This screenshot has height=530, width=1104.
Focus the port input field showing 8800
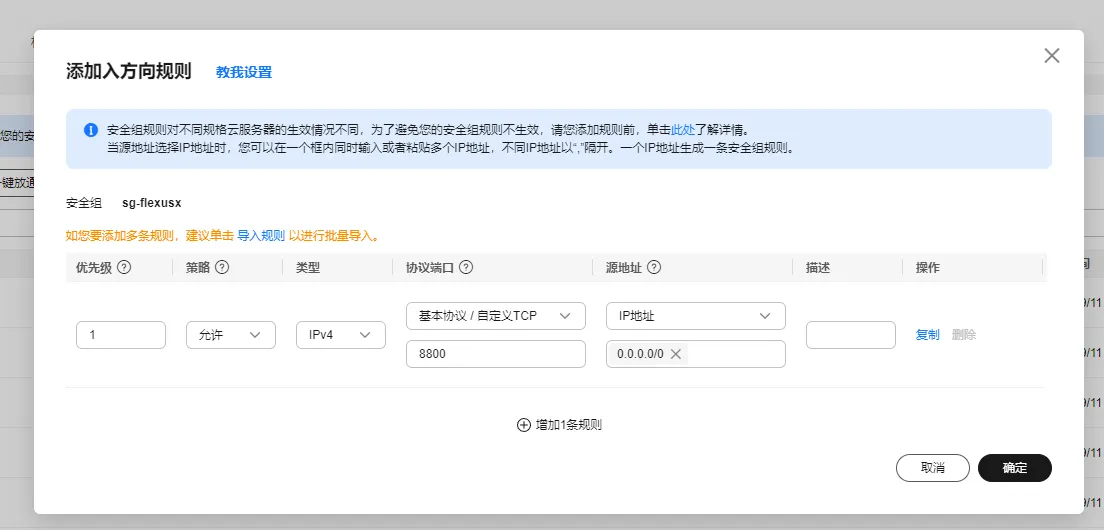(495, 354)
